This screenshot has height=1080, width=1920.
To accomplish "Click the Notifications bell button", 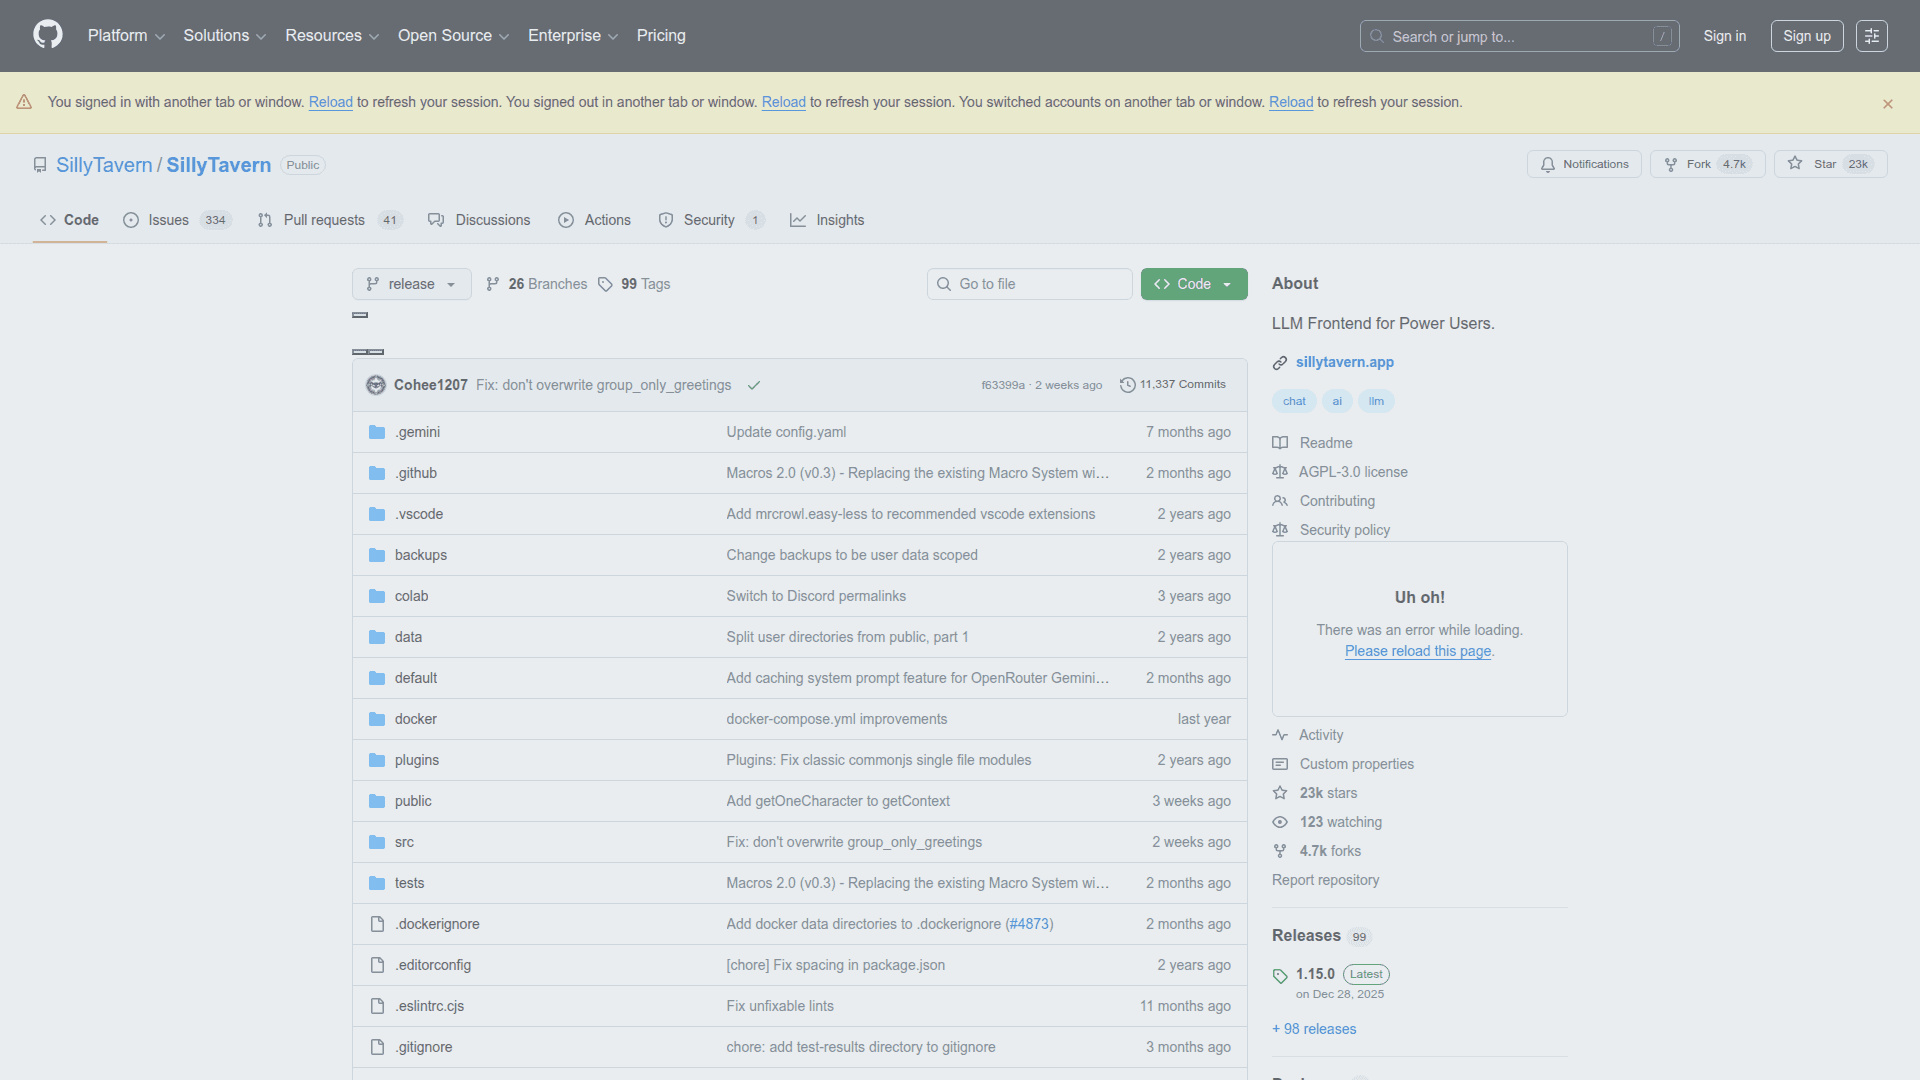I will 1584,164.
